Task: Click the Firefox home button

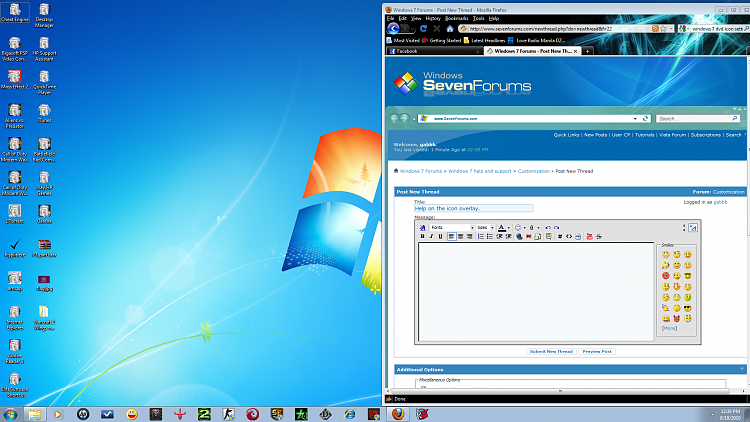Action: tap(450, 29)
